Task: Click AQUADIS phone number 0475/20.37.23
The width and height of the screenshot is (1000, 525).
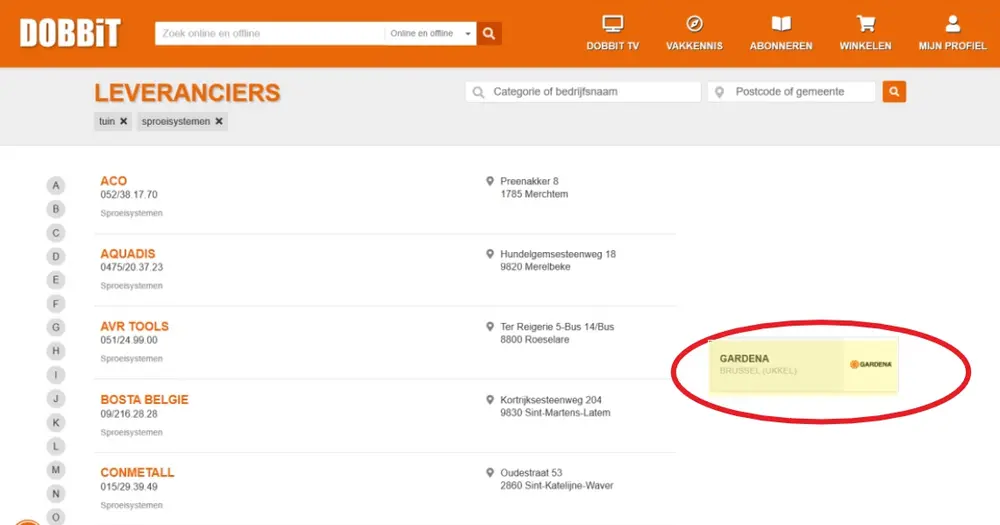Action: 131,267
